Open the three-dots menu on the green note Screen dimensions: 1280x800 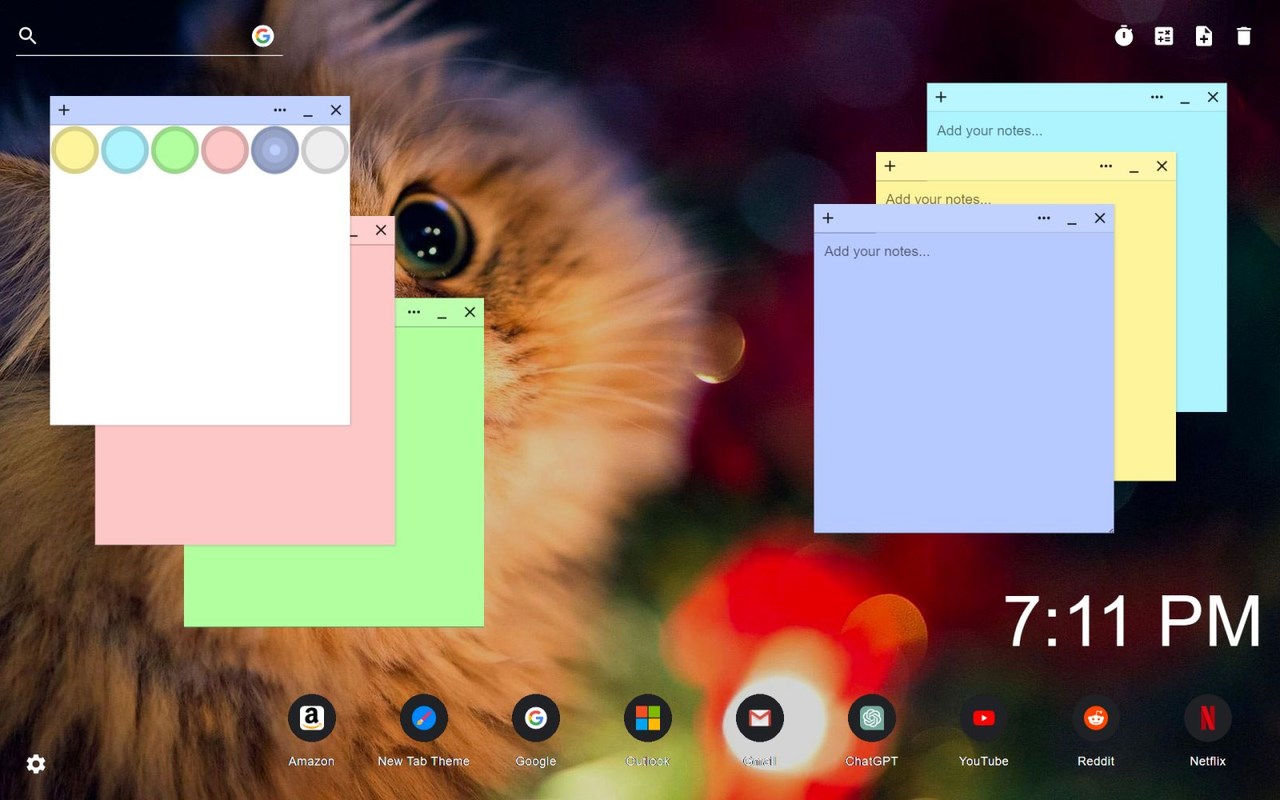pos(414,312)
